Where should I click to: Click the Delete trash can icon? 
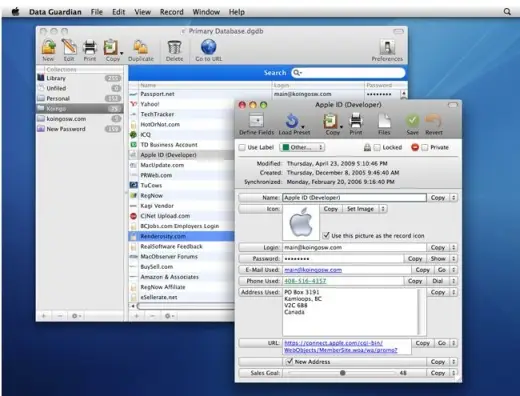(x=174, y=47)
